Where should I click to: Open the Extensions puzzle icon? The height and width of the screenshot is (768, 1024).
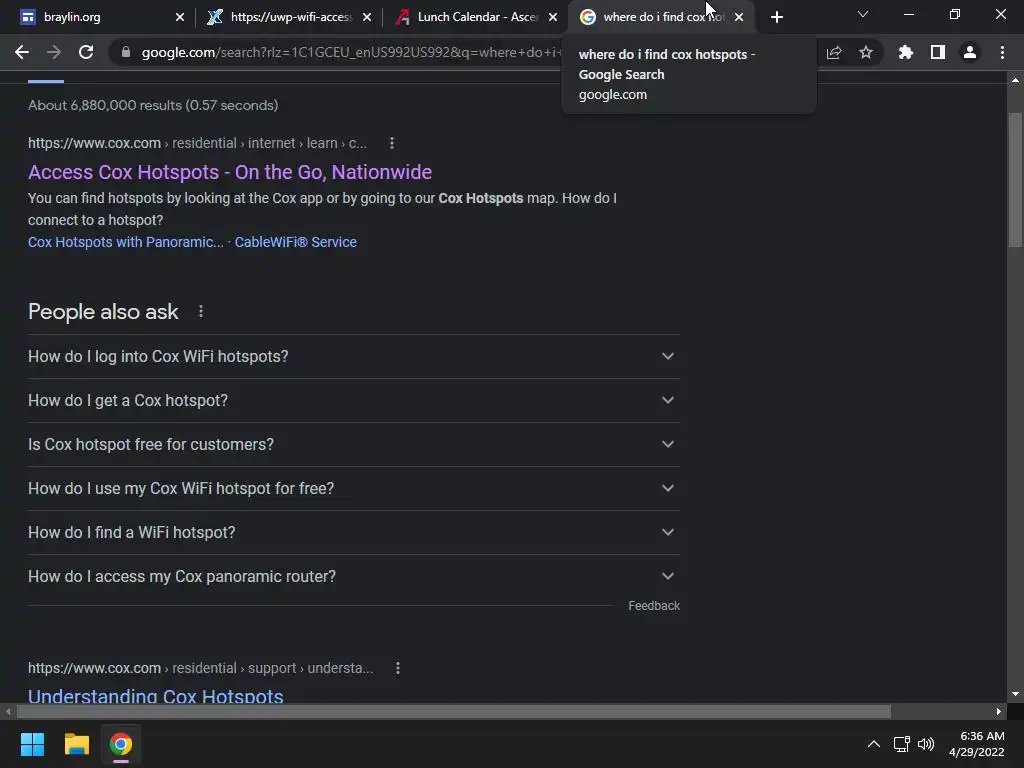click(905, 52)
